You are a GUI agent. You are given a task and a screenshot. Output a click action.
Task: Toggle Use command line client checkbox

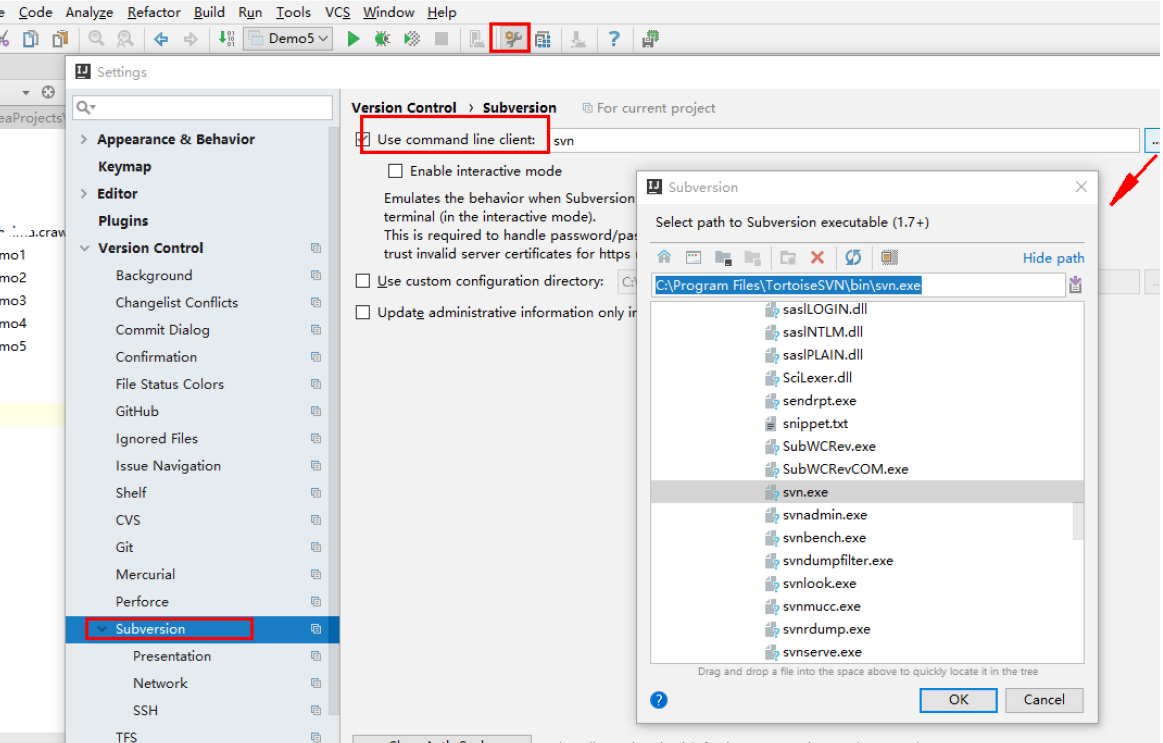coord(363,139)
